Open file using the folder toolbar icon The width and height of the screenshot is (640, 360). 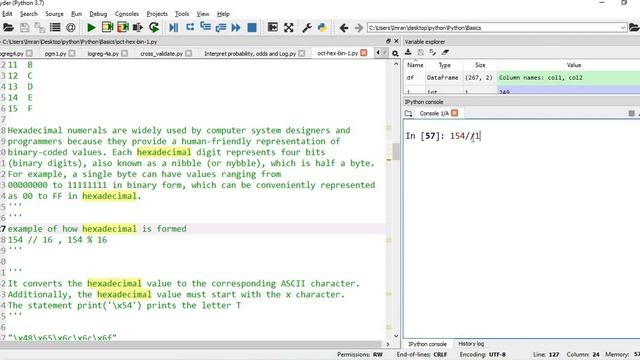8,28
